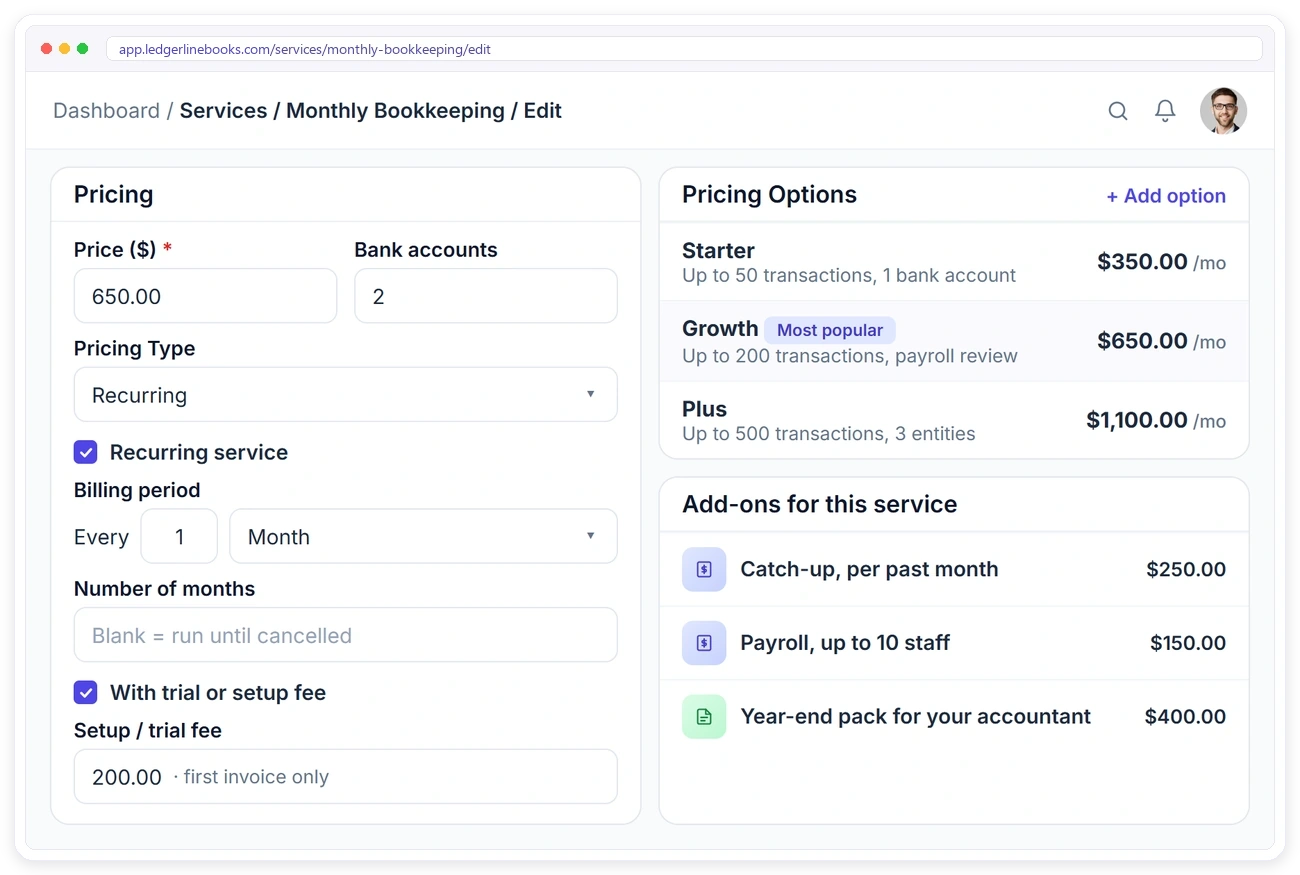Click + Add option link
The height and width of the screenshot is (875, 1300).
(x=1166, y=196)
